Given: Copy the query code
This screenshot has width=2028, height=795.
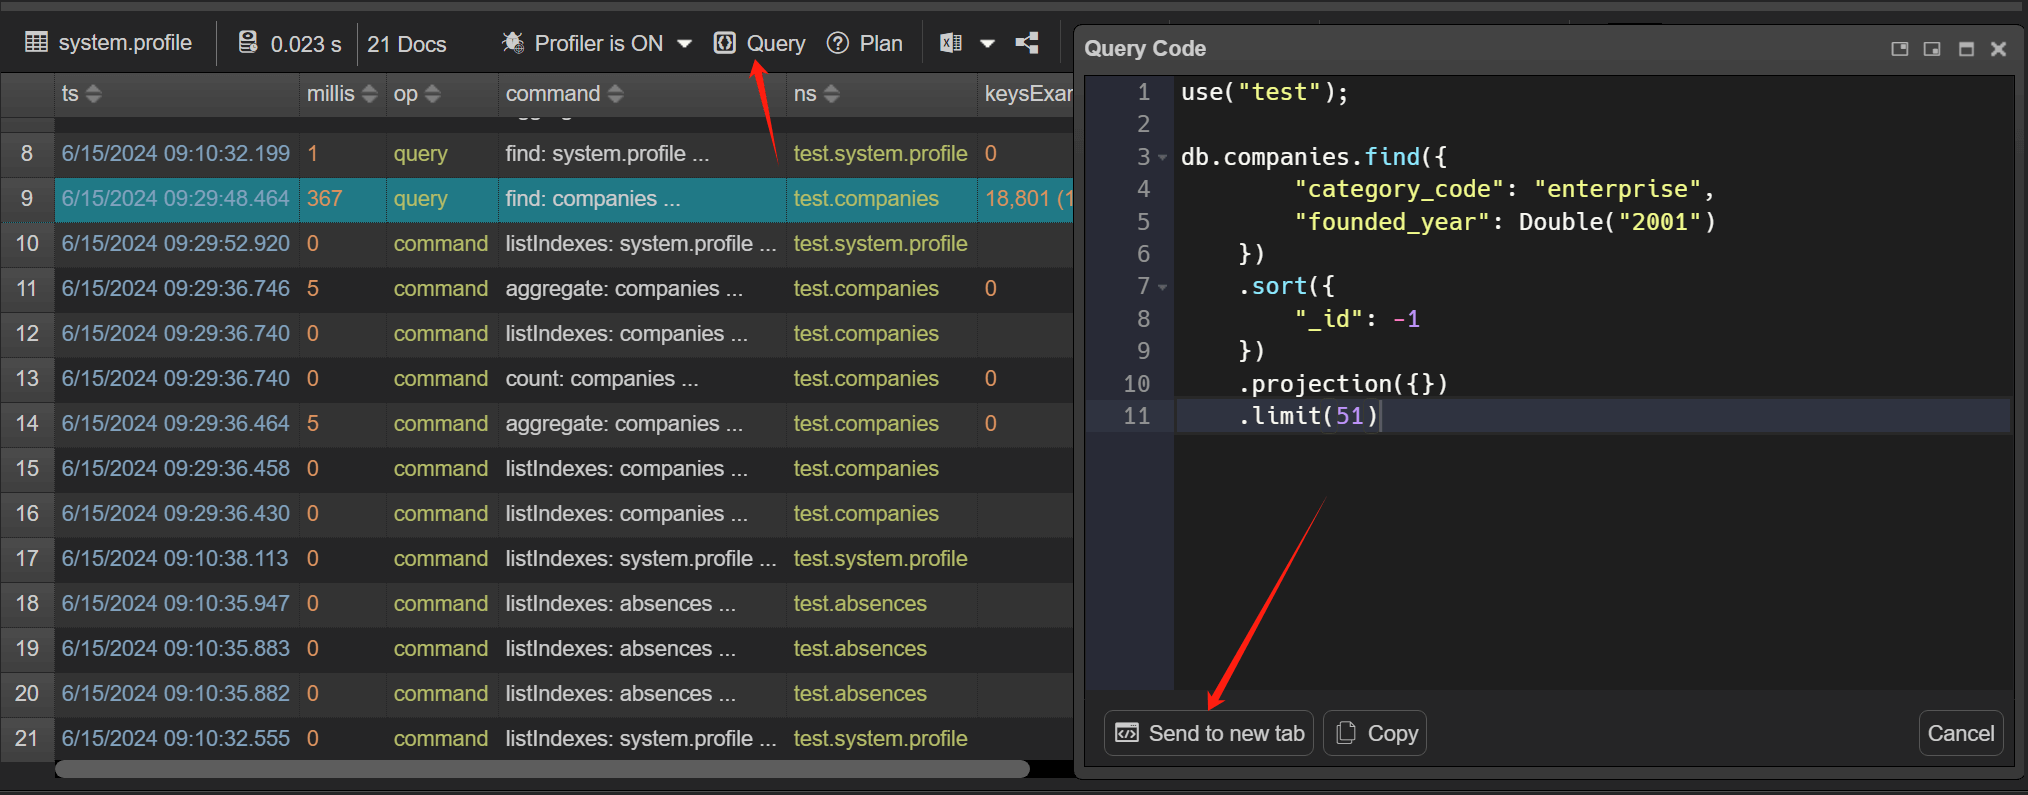Looking at the screenshot, I should pos(1375,733).
